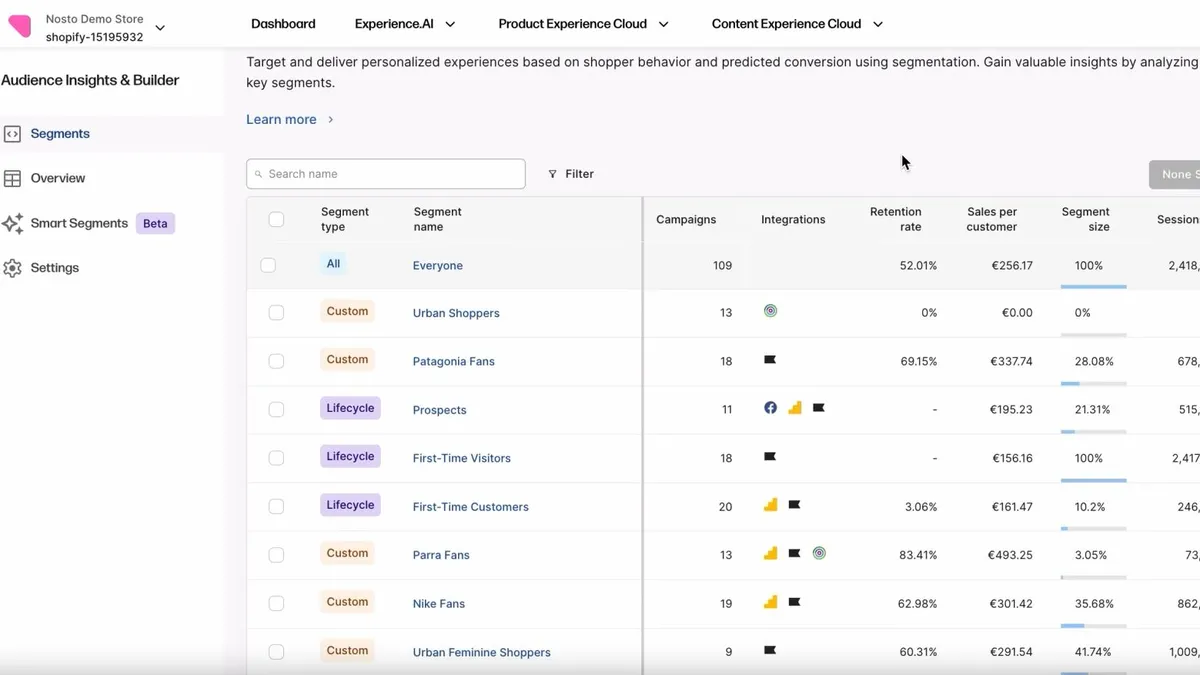
Task: Click the segment size bar for Patagonia Fans
Action: click(x=1094, y=383)
